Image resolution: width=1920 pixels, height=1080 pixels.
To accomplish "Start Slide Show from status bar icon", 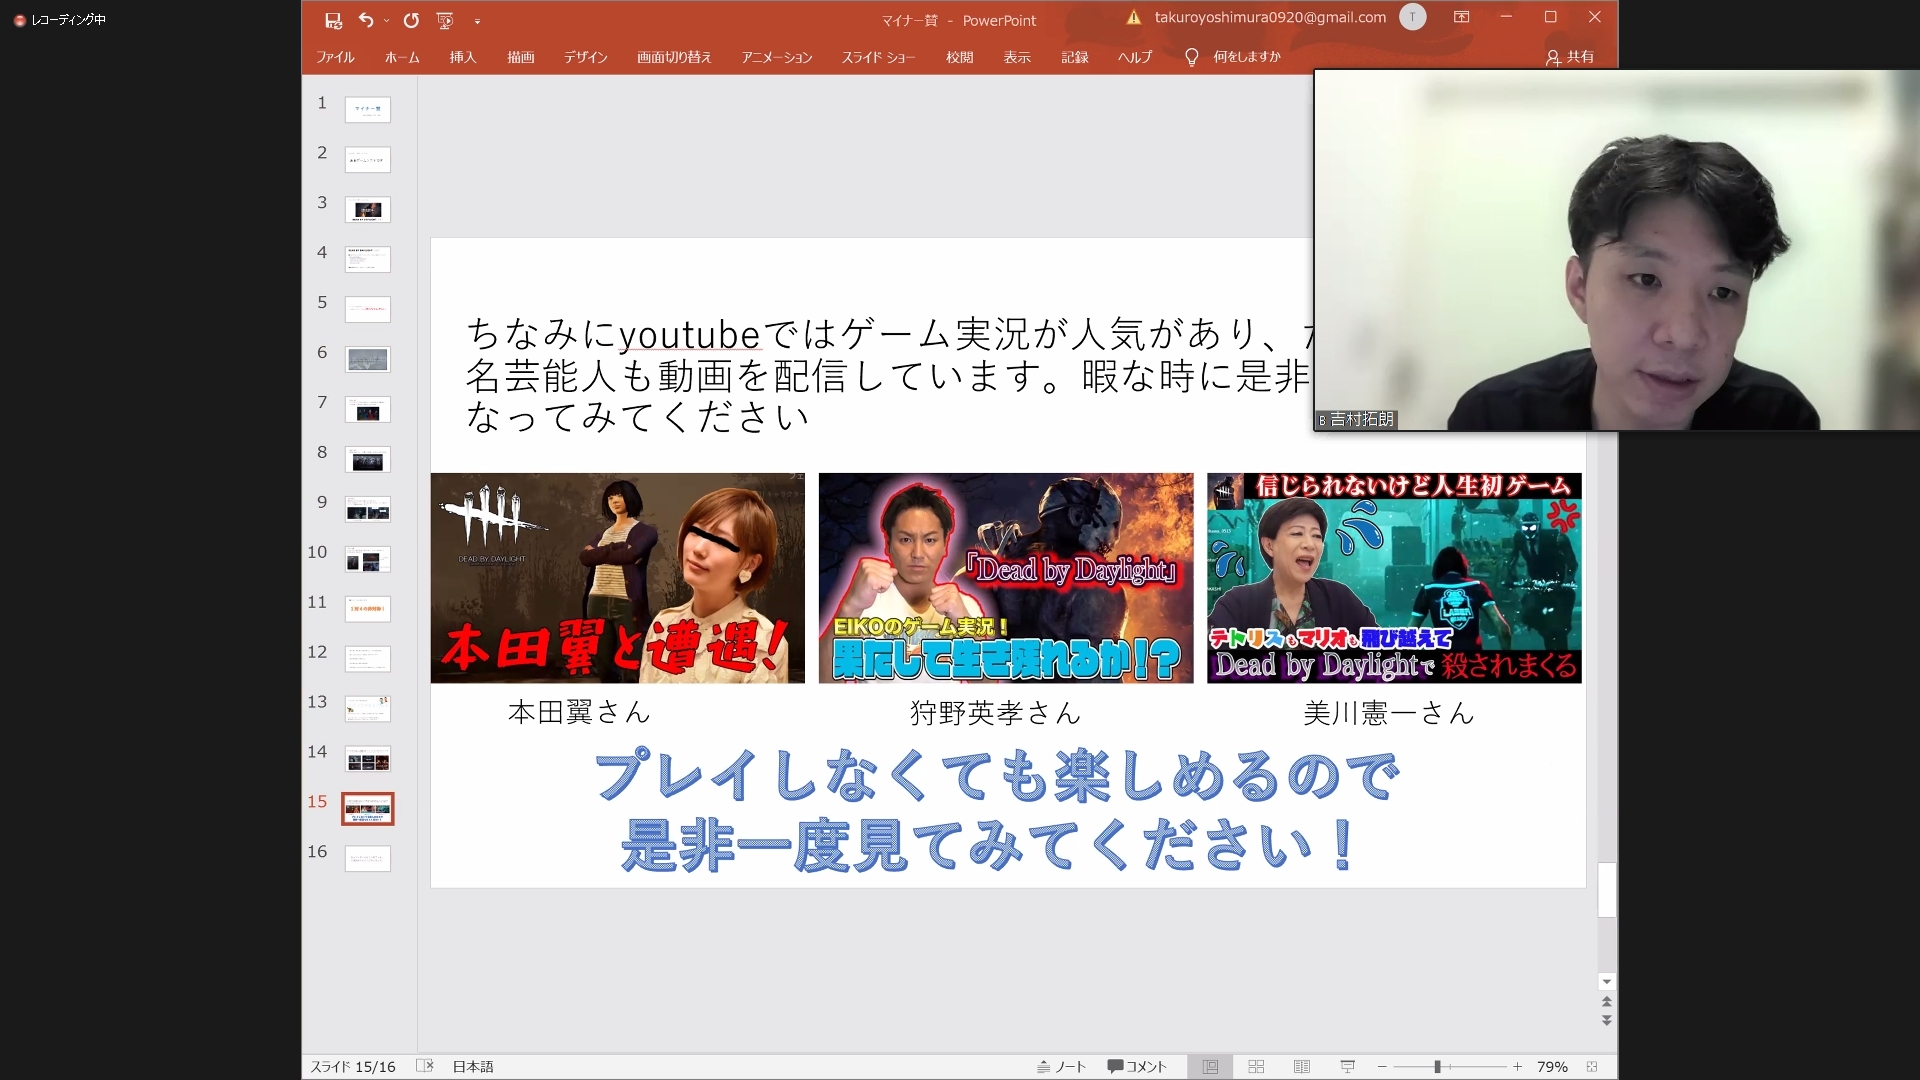I will [x=1348, y=1067].
